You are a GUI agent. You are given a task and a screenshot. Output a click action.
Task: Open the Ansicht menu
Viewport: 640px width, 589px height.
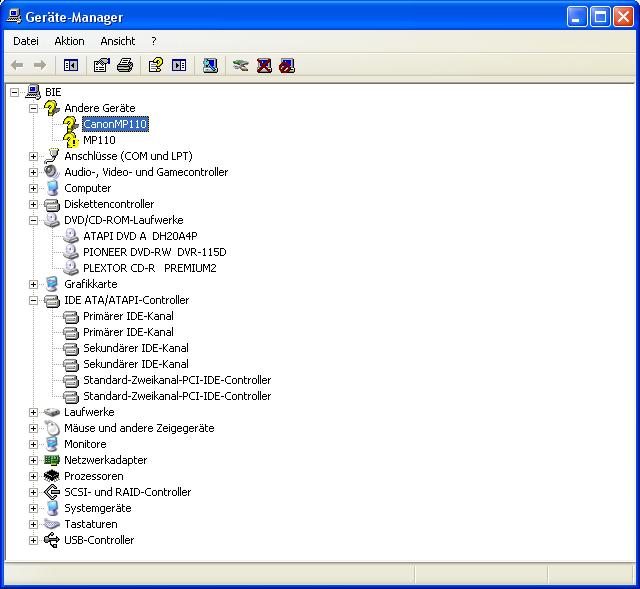117,41
